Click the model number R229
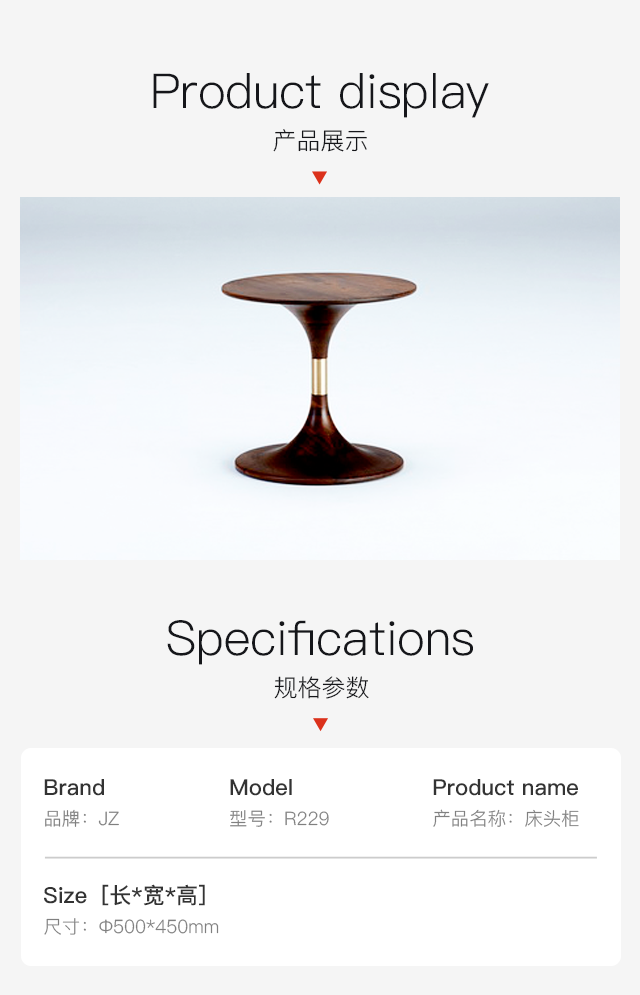The width and height of the screenshot is (640, 995). tap(306, 819)
